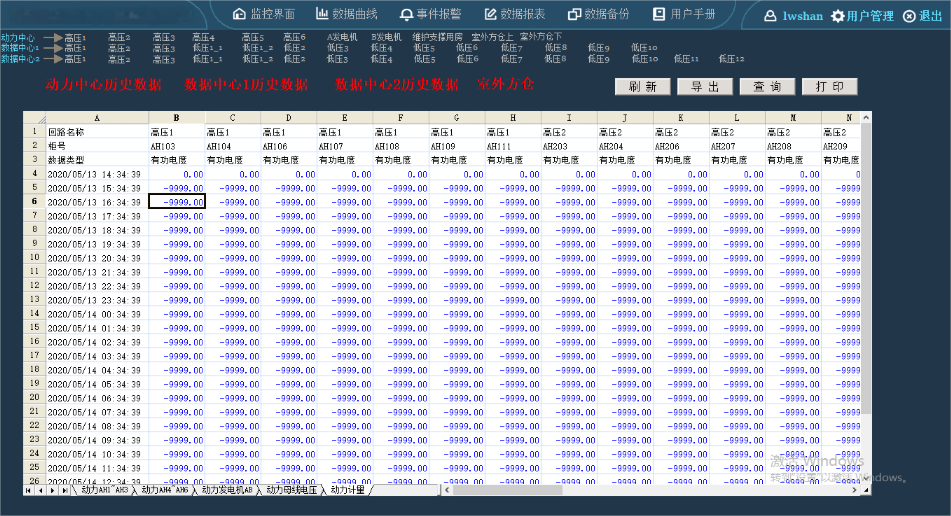Select column B header
The height and width of the screenshot is (516, 951).
pos(176,118)
